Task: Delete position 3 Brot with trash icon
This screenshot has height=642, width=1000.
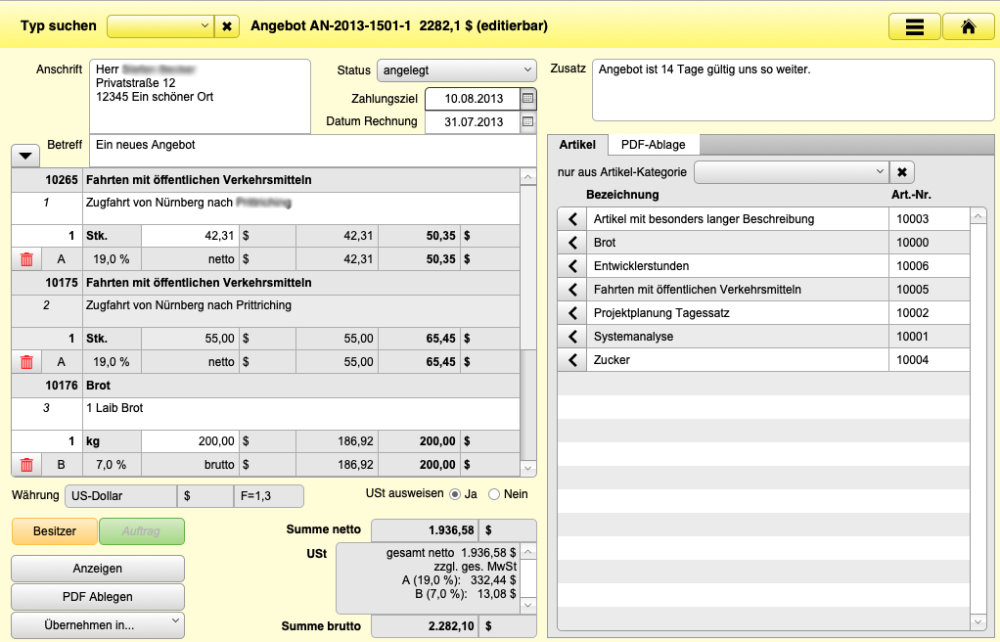Action: [x=26, y=464]
